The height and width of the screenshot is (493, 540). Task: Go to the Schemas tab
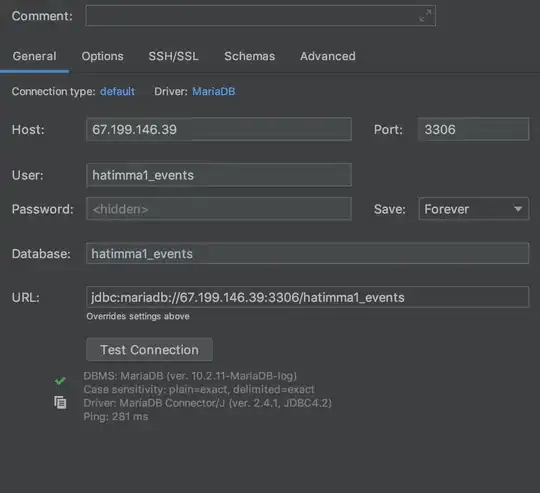pos(249,56)
